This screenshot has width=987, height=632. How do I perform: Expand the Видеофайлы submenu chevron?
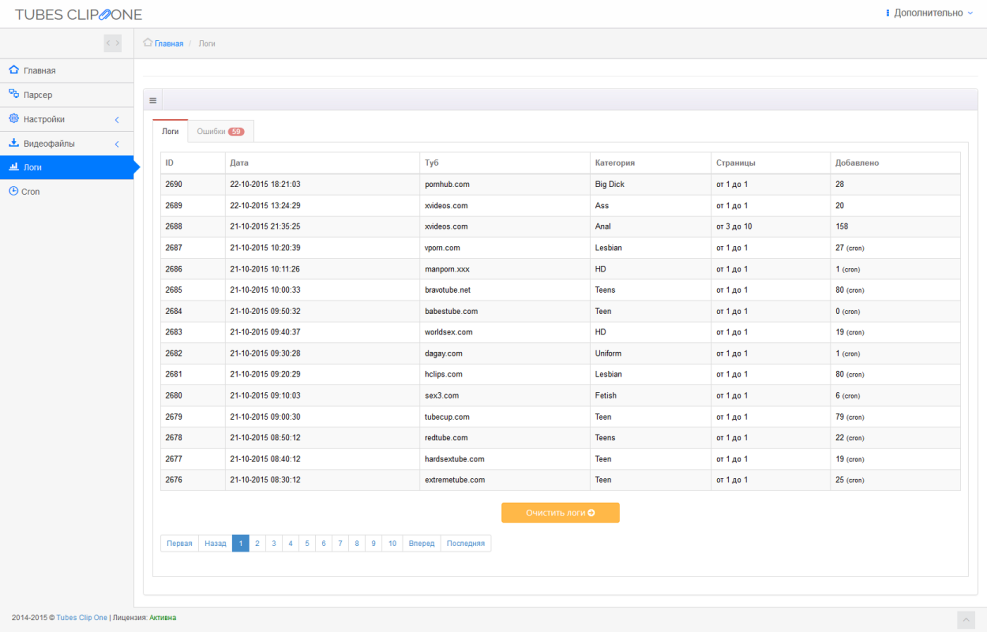115,143
